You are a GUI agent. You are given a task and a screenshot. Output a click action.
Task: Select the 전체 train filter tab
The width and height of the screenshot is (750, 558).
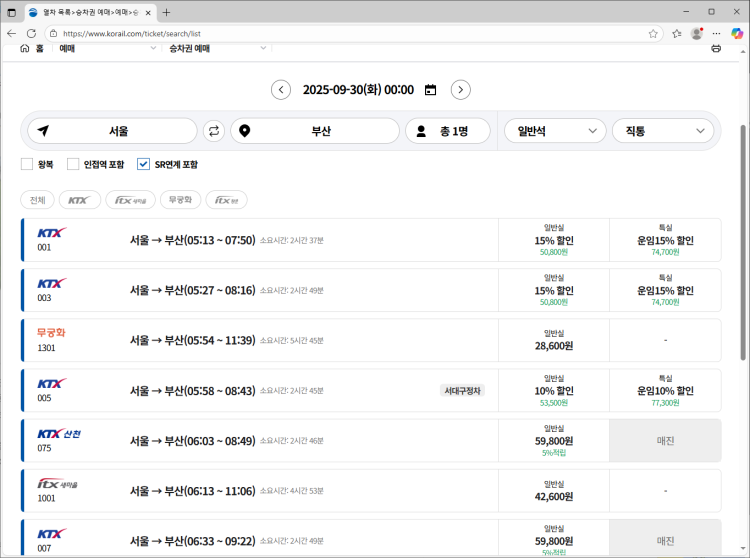37,200
